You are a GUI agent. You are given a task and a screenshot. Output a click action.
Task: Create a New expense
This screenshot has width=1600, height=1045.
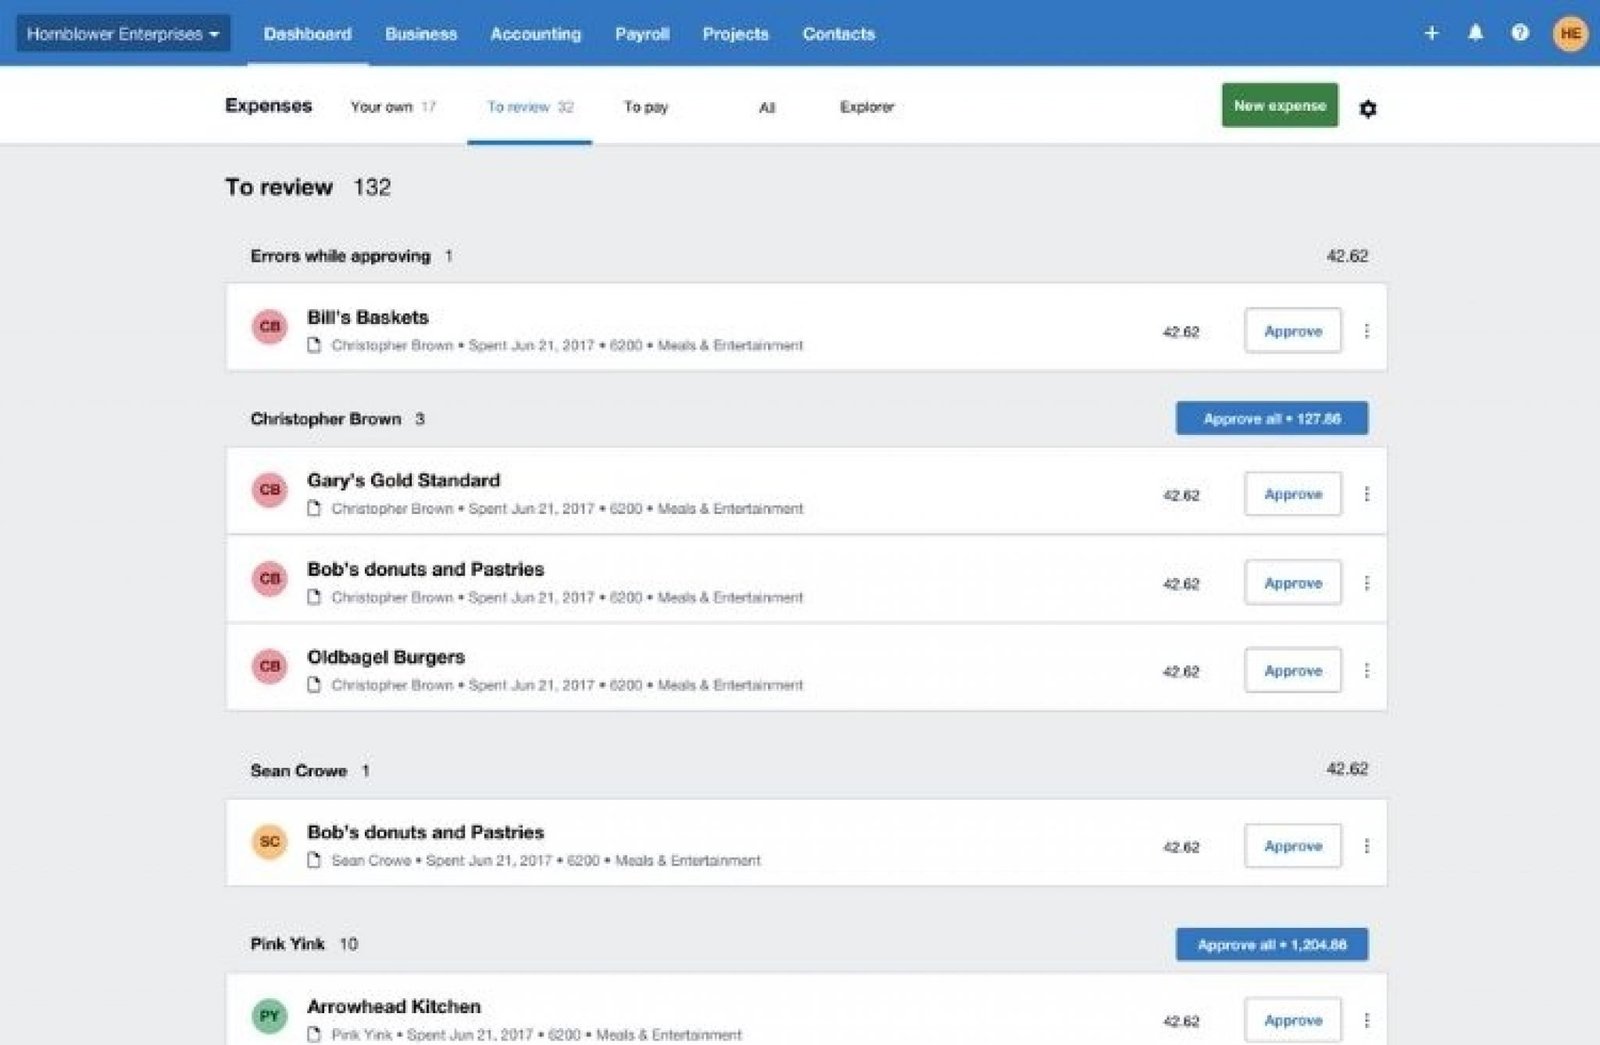click(1280, 105)
